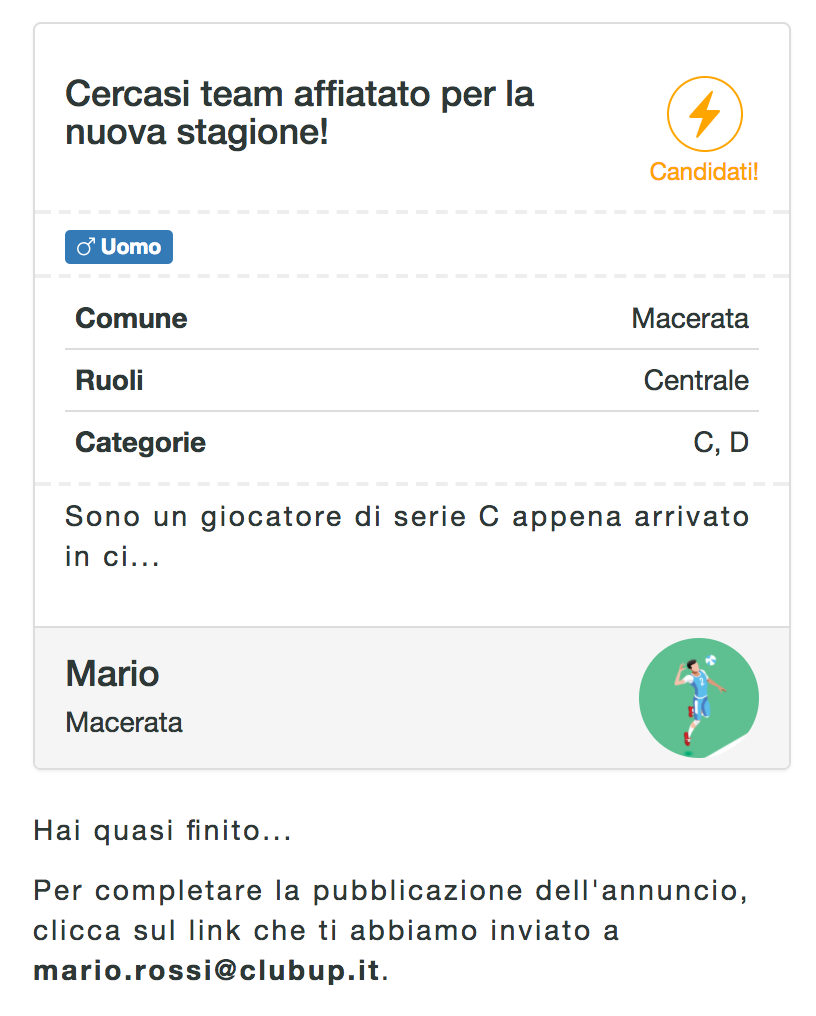Click the "Comune" row label
816x1016 pixels.
(x=131, y=319)
